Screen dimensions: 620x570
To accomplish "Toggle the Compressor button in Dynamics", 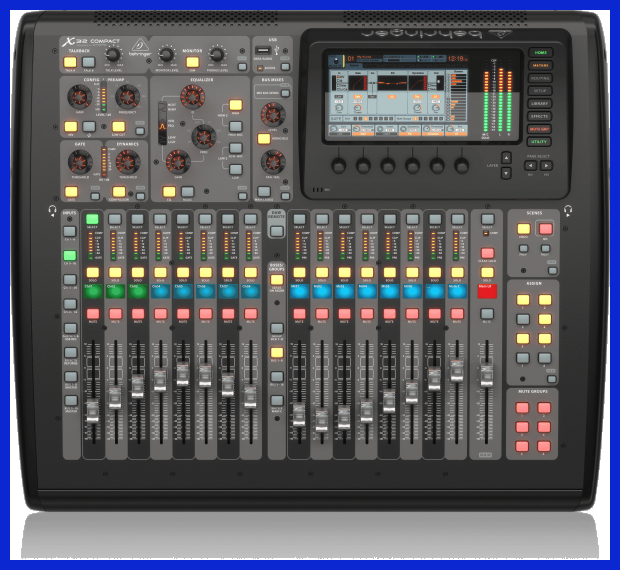I will [119, 192].
